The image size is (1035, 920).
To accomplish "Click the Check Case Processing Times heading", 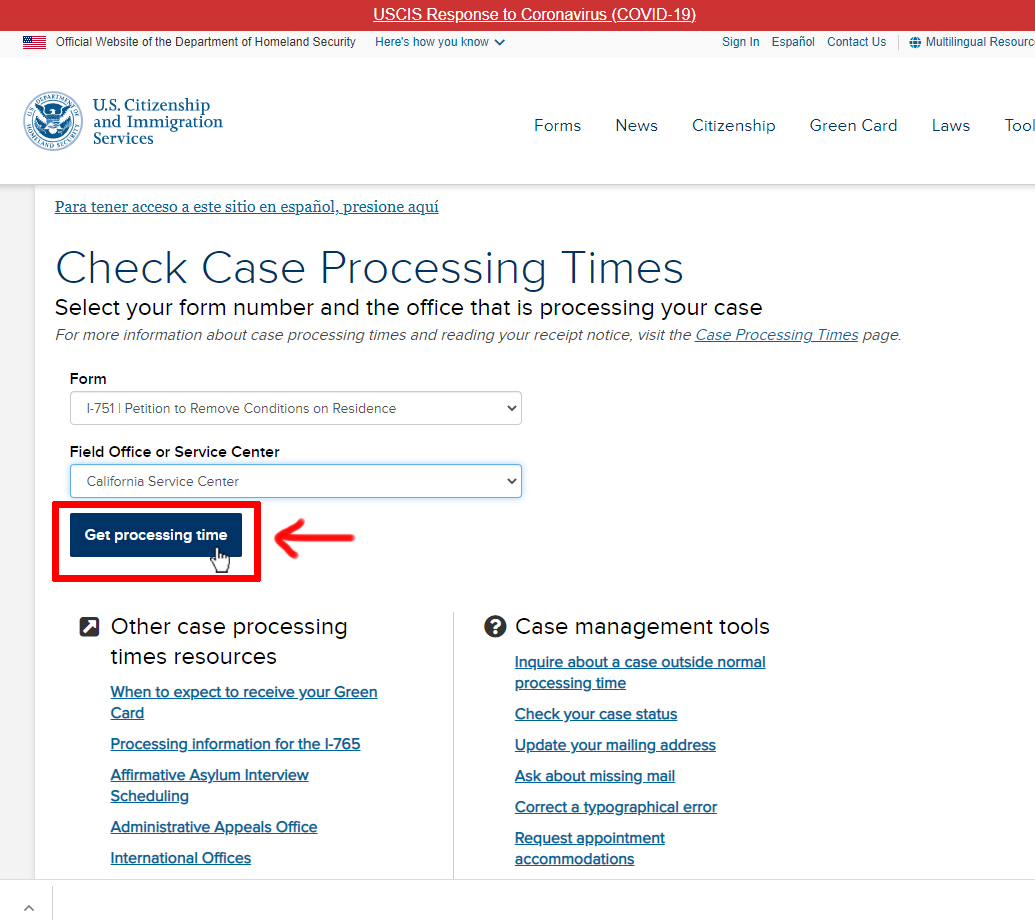I will [369, 267].
